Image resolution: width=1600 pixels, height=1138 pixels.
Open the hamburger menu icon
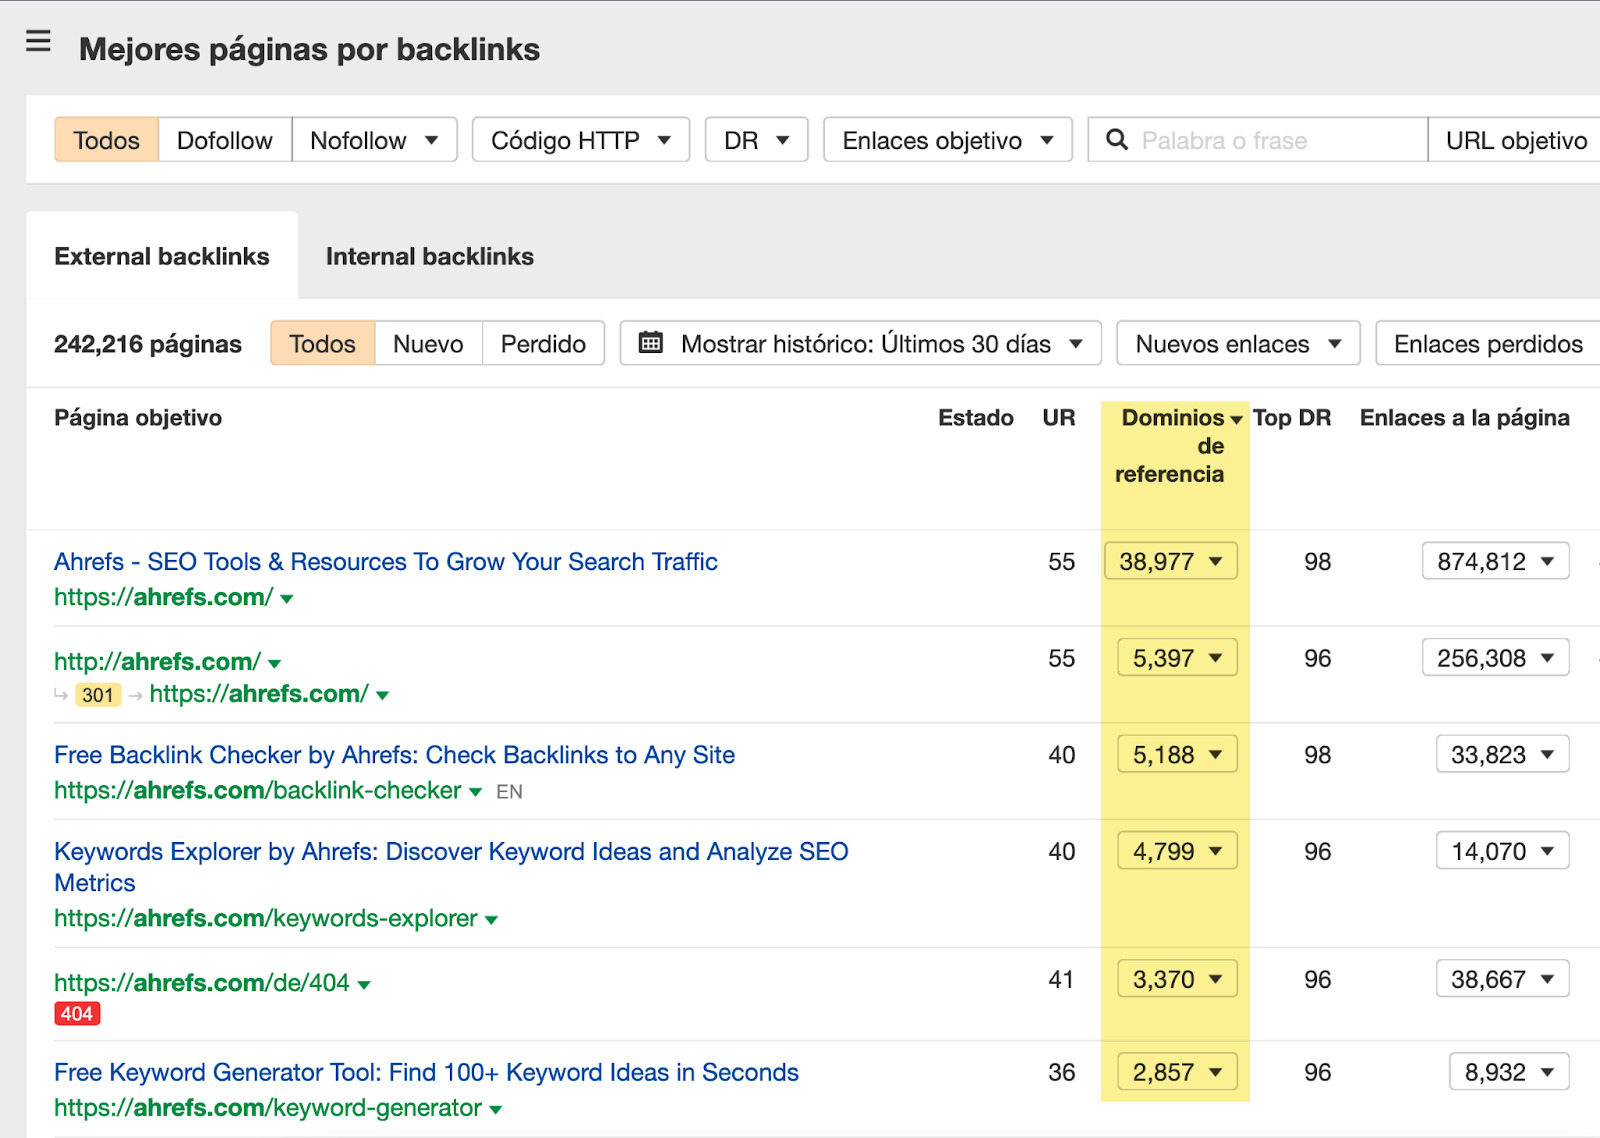pyautogui.click(x=38, y=41)
